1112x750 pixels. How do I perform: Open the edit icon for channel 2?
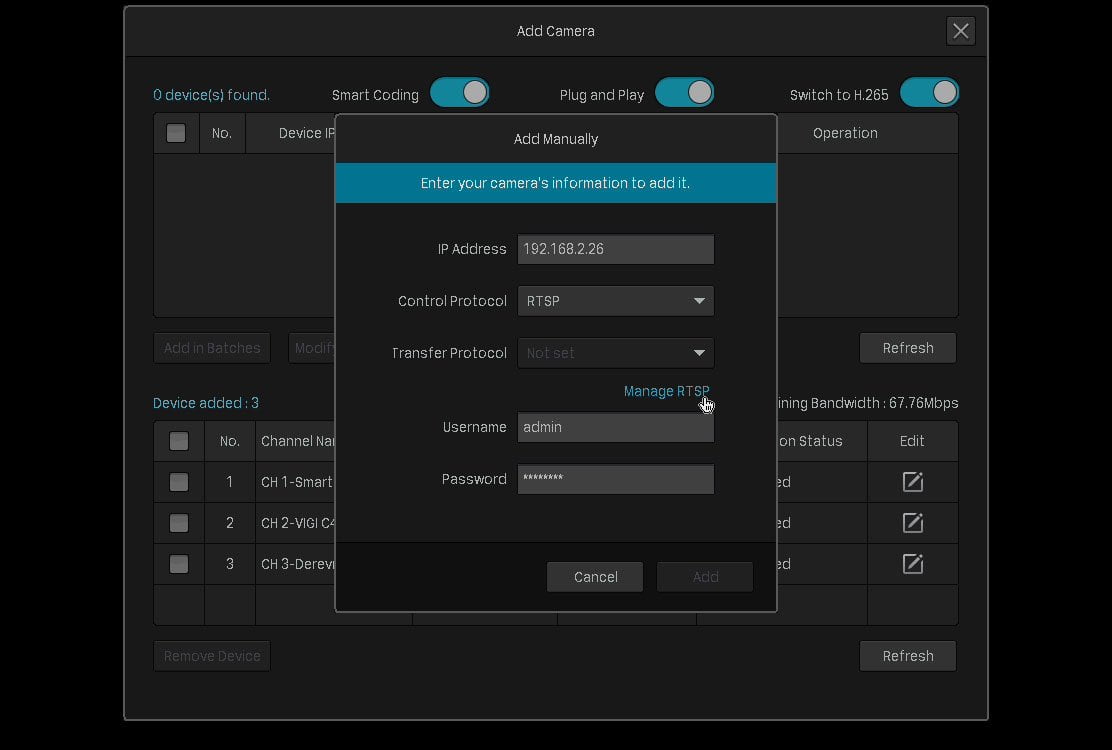tap(912, 523)
